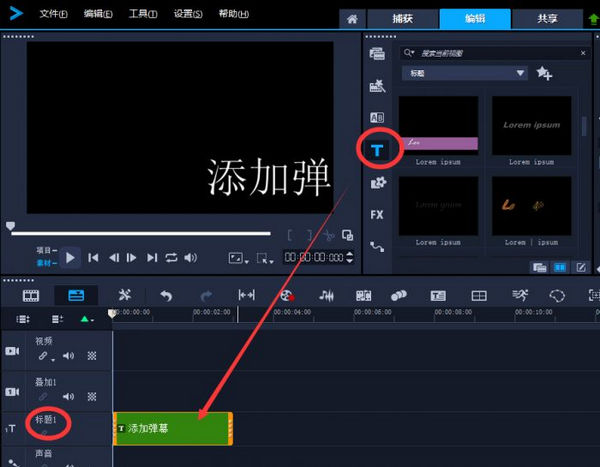Image resolution: width=600 pixels, height=467 pixels.
Task: Open the 设置 menu
Action: coord(188,14)
